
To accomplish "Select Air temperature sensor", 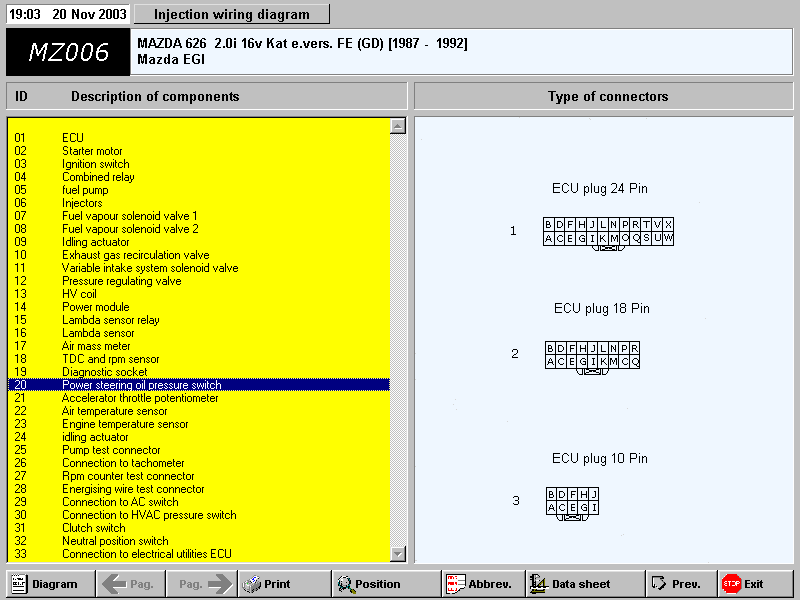I will click(199, 411).
